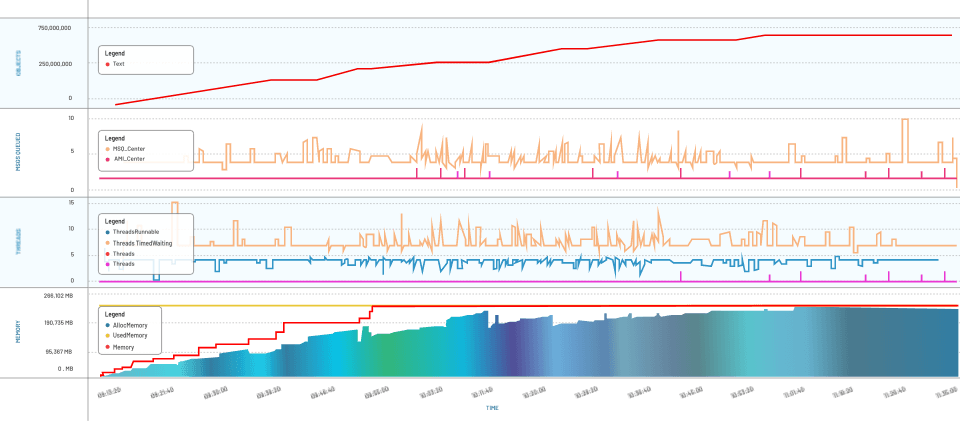Toggle Threads TimedWaiting legend entry
The image size is (960, 421).
(x=138, y=243)
